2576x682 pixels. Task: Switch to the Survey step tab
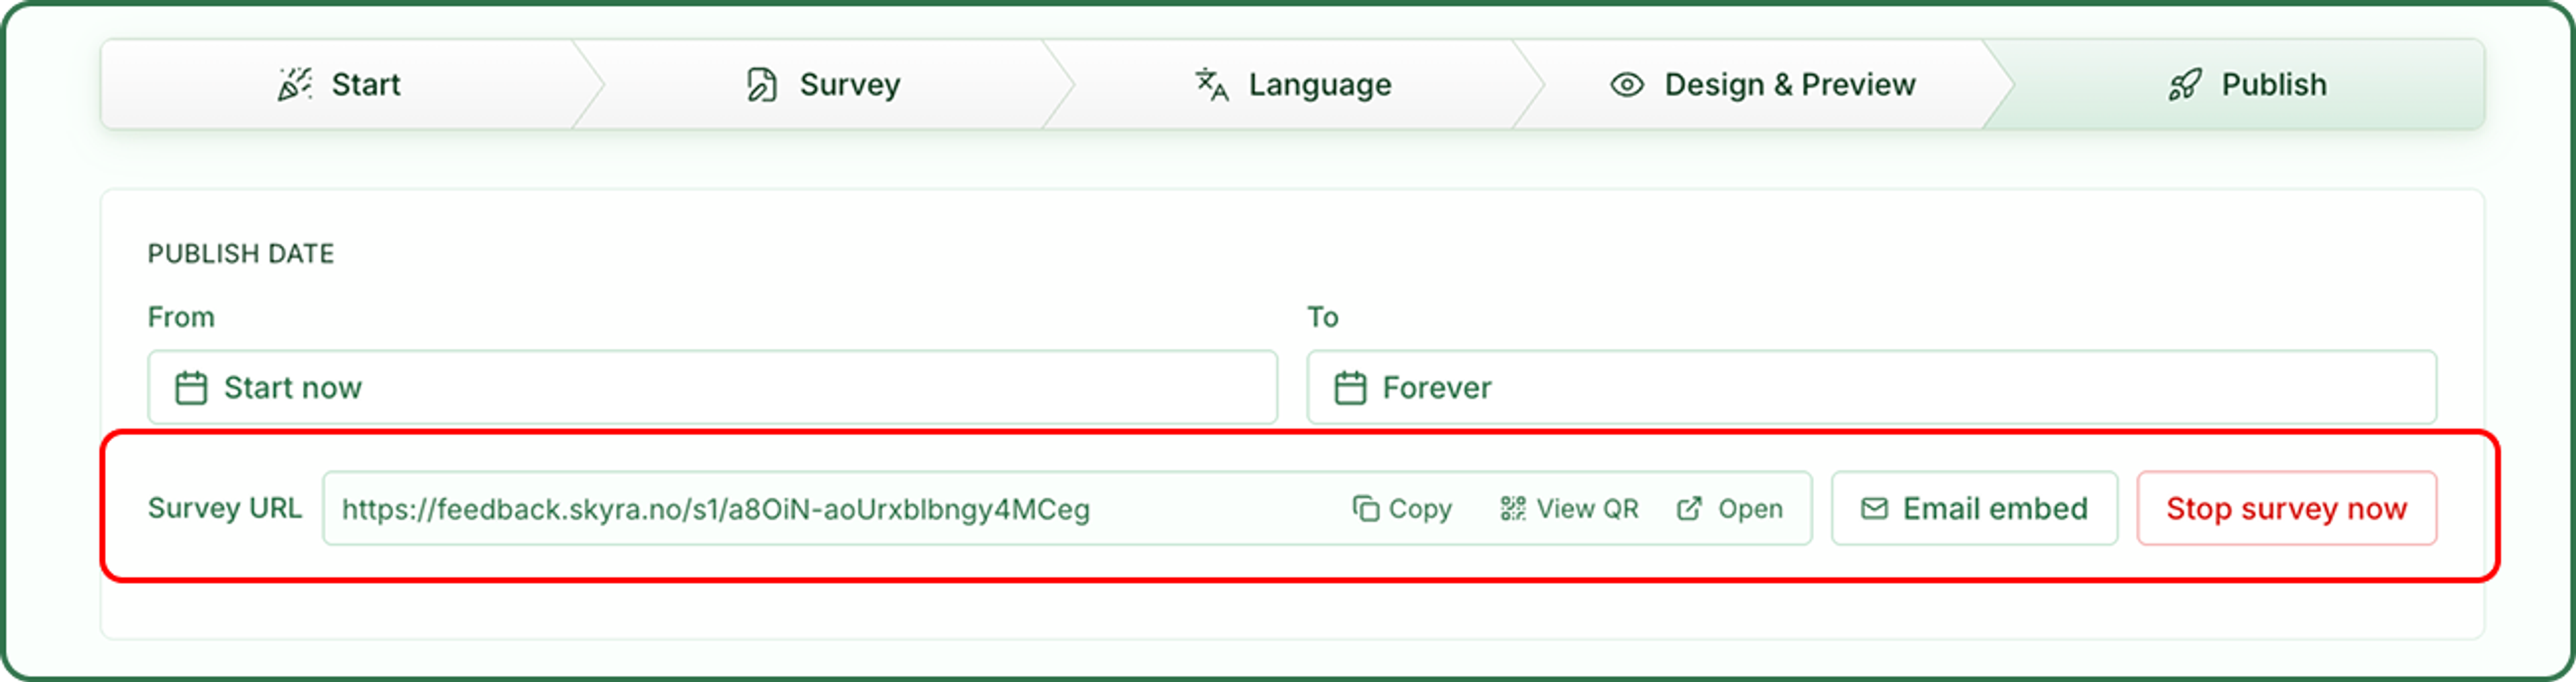coord(824,85)
